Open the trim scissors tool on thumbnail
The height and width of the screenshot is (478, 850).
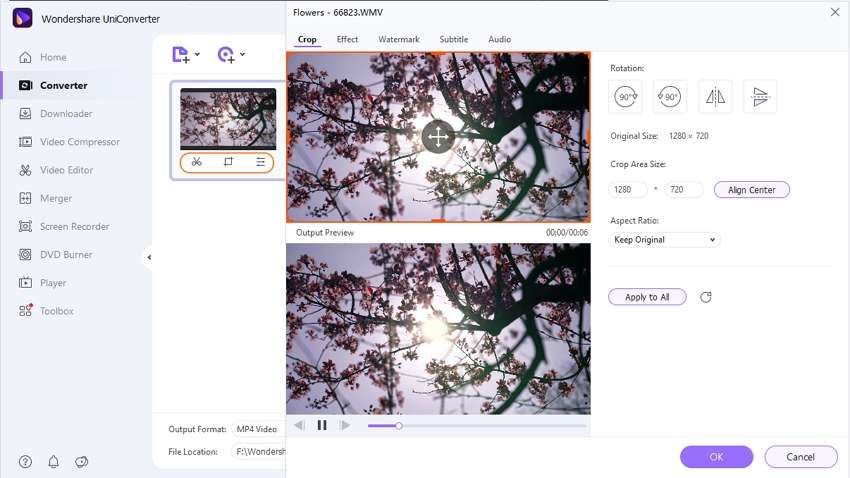196,162
